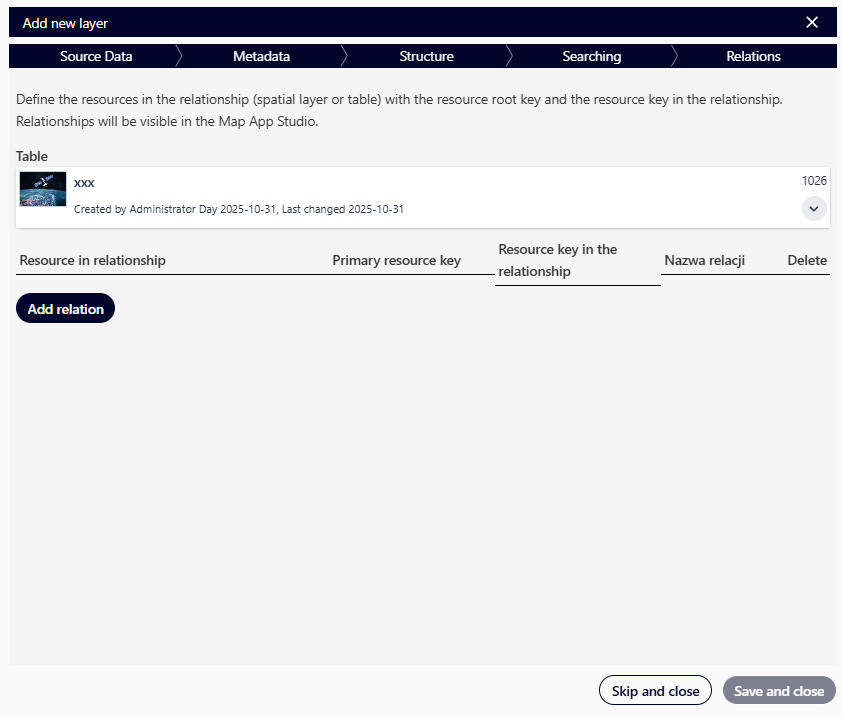Click the Save and close button

click(x=779, y=690)
